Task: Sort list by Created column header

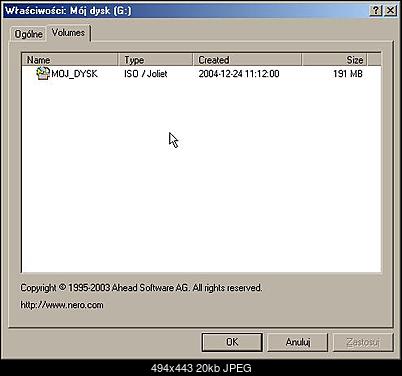Action: pos(247,60)
